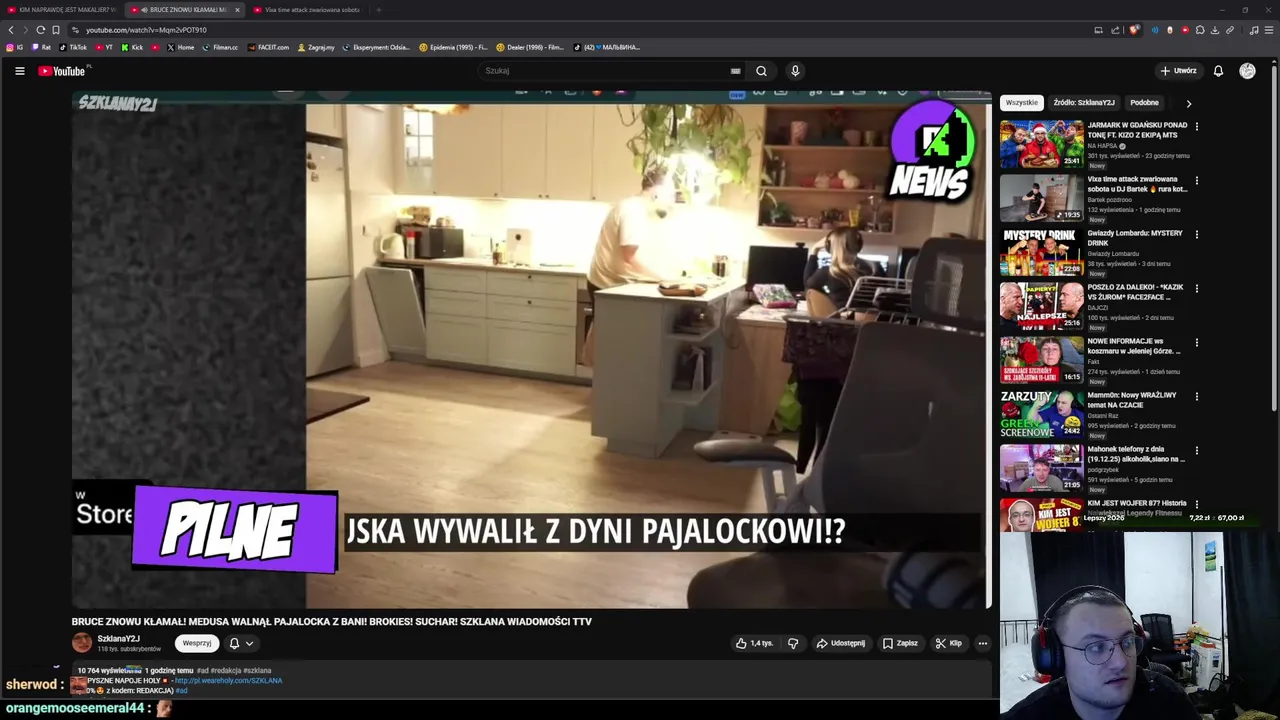Open the IG bookmark
This screenshot has height=720, width=1280.
15,47
